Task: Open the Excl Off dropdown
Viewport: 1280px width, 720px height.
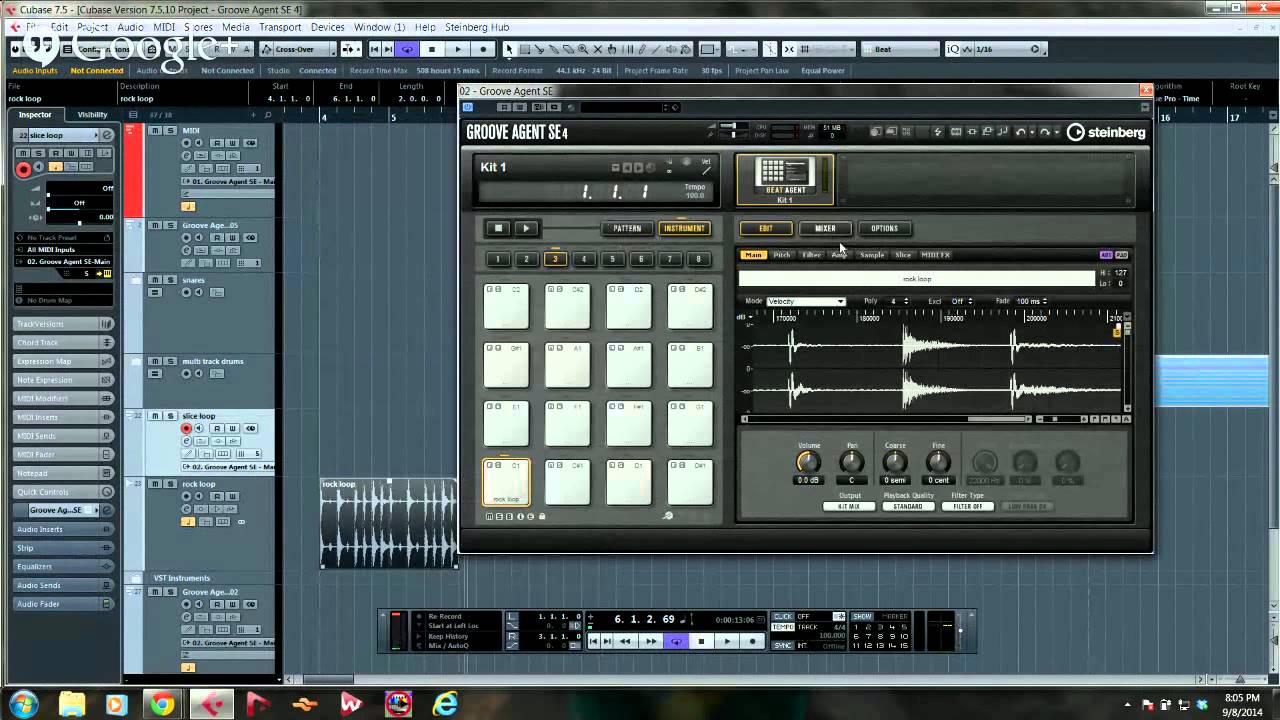Action: click(962, 301)
